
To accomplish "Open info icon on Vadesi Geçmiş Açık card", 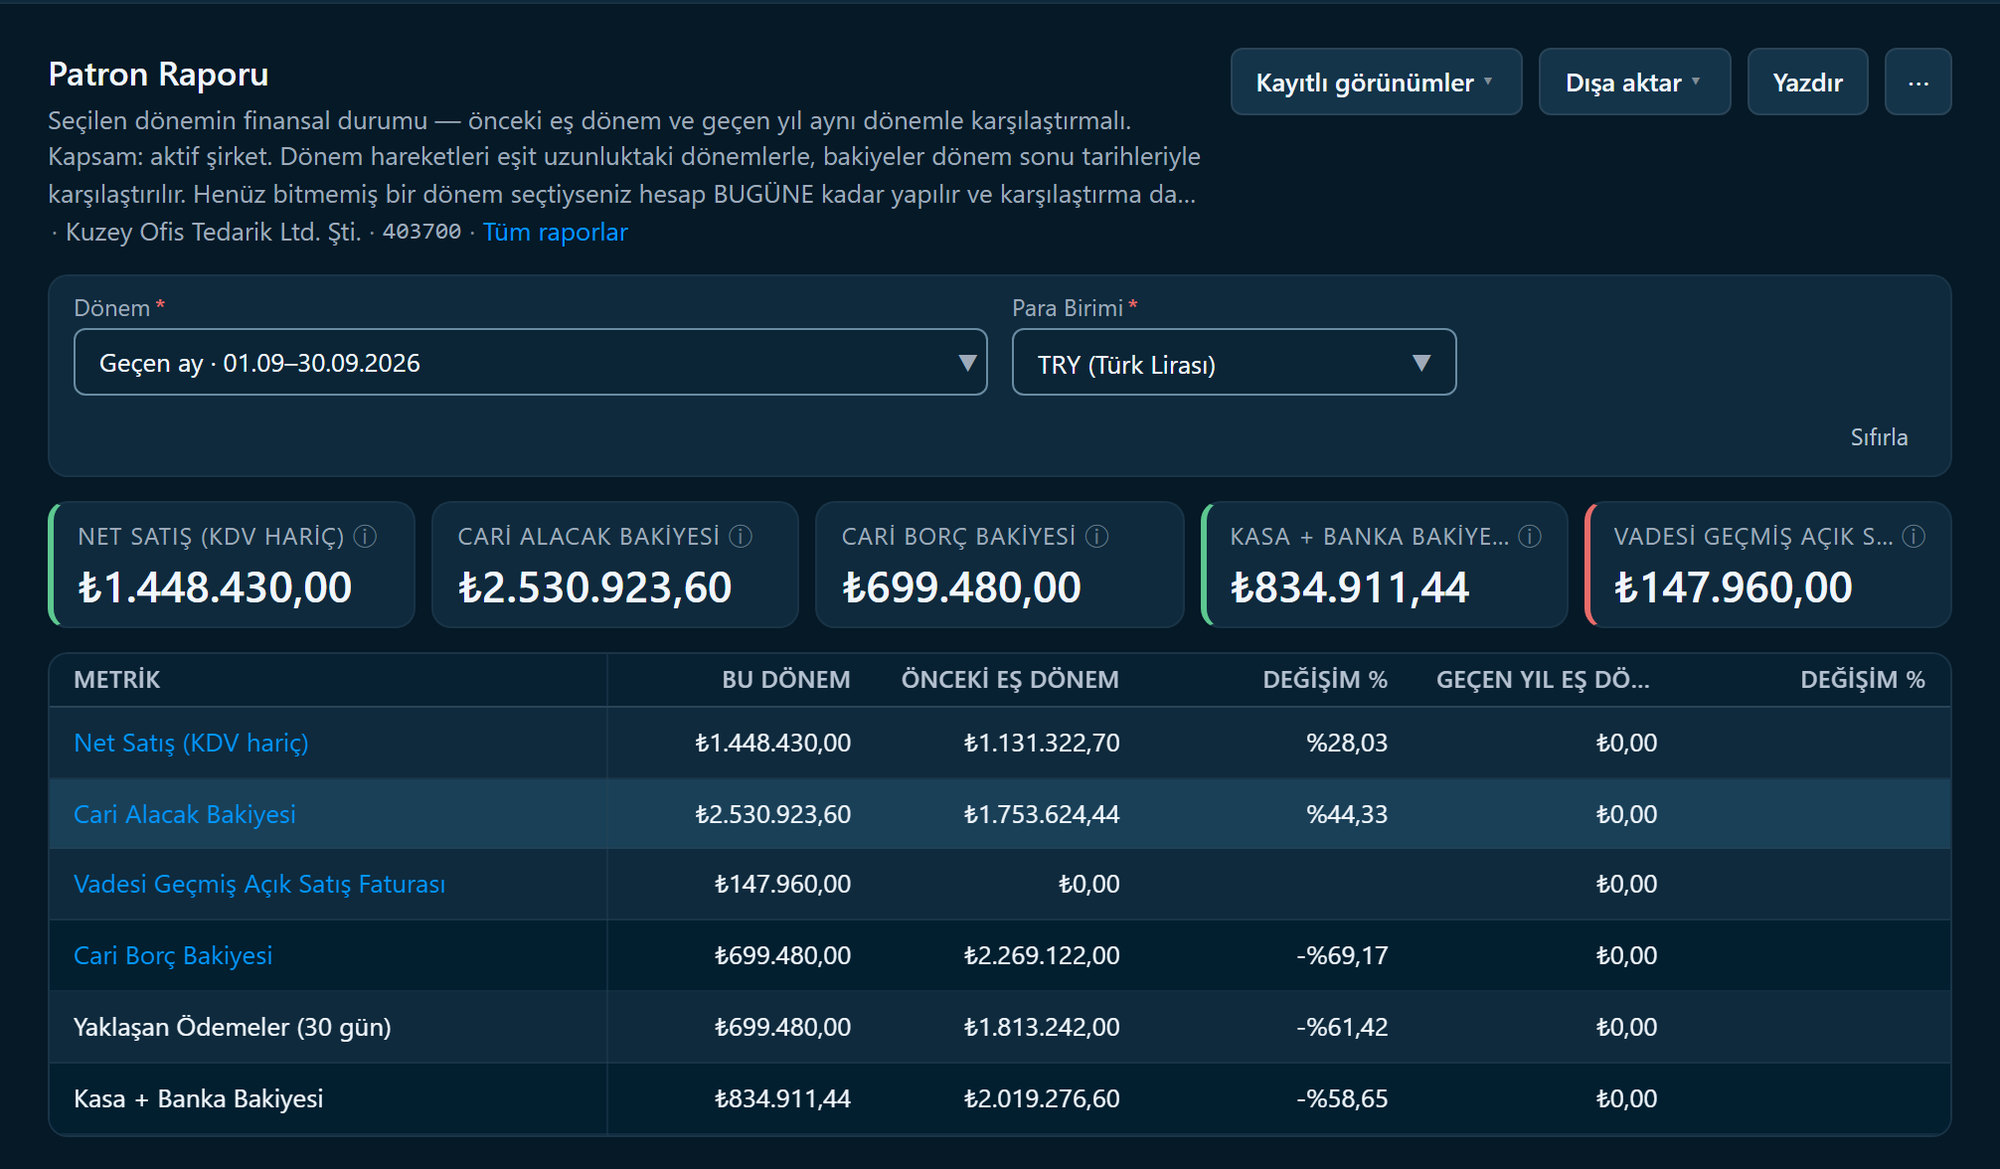I will tap(1914, 537).
